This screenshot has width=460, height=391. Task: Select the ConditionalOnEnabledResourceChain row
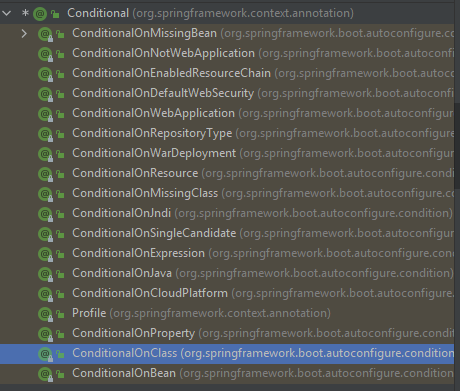click(x=227, y=73)
